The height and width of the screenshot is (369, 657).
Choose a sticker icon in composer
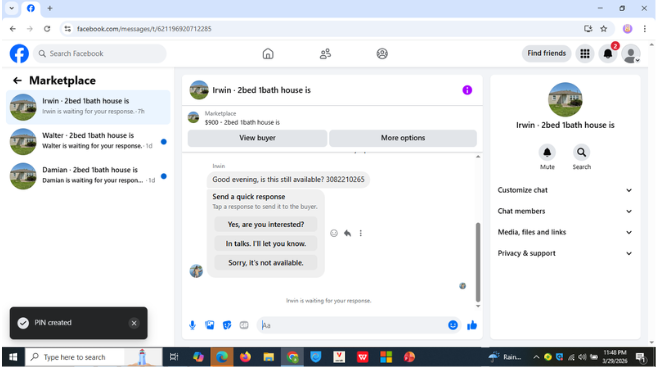(x=227, y=325)
